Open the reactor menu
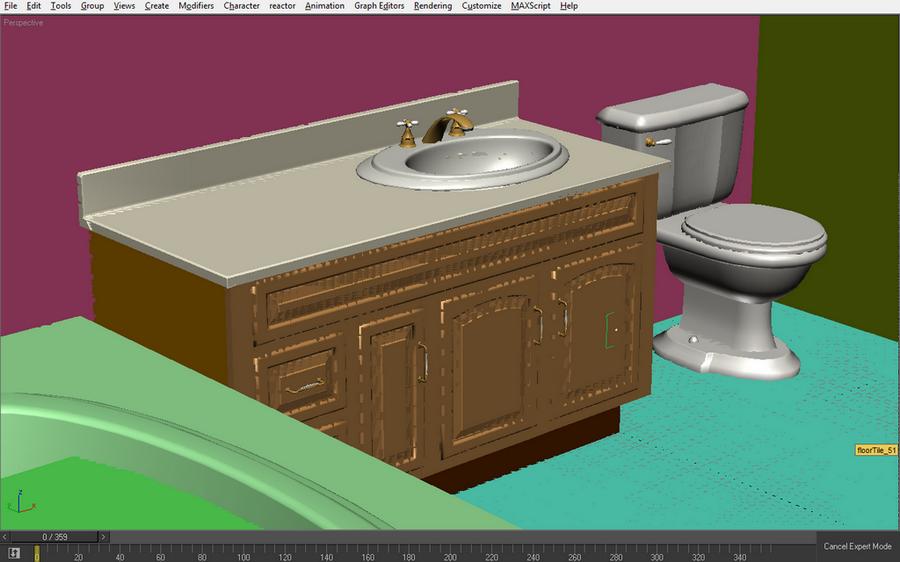 [282, 6]
